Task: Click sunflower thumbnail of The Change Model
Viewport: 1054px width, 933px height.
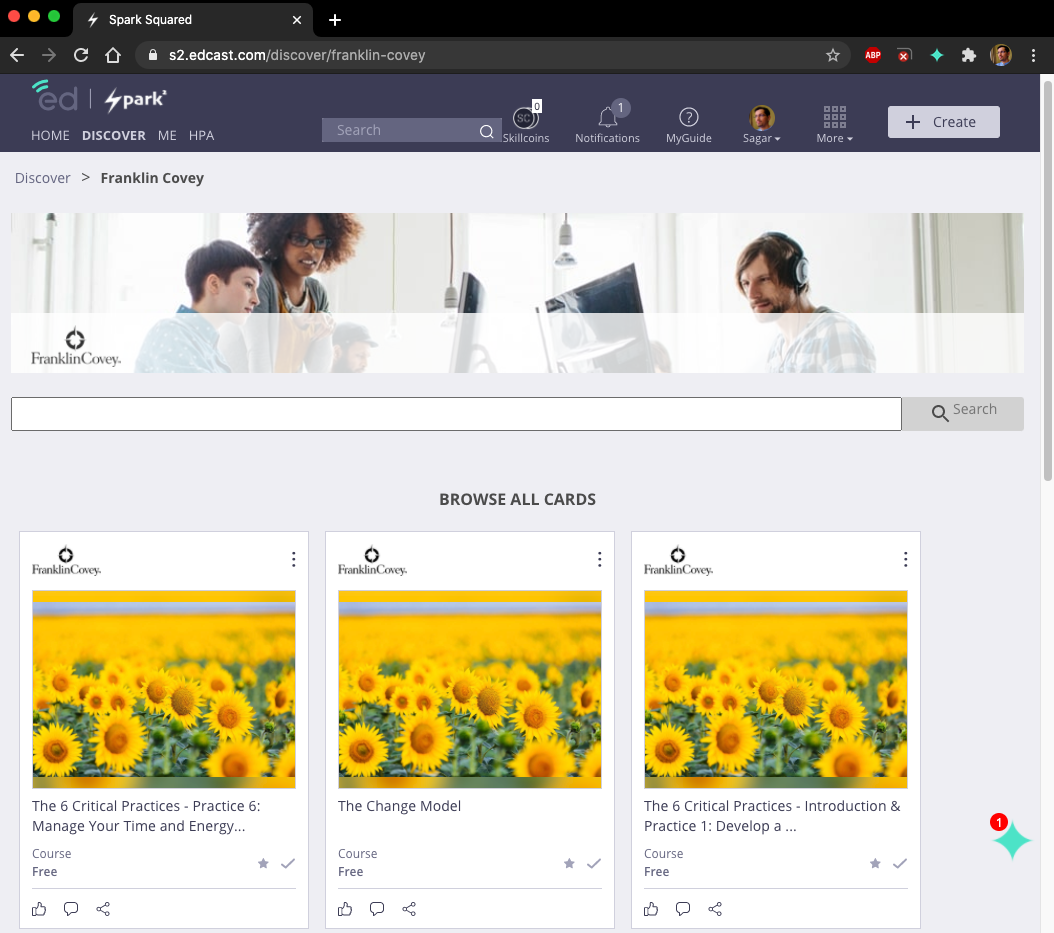Action: coord(470,689)
